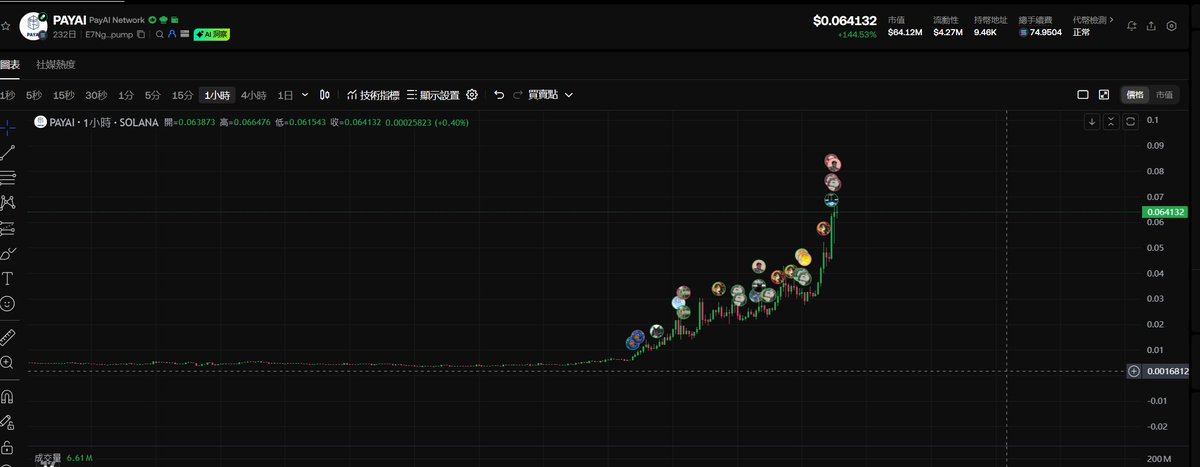Select the text annotation tool
The width and height of the screenshot is (1200, 467).
(x=7, y=278)
